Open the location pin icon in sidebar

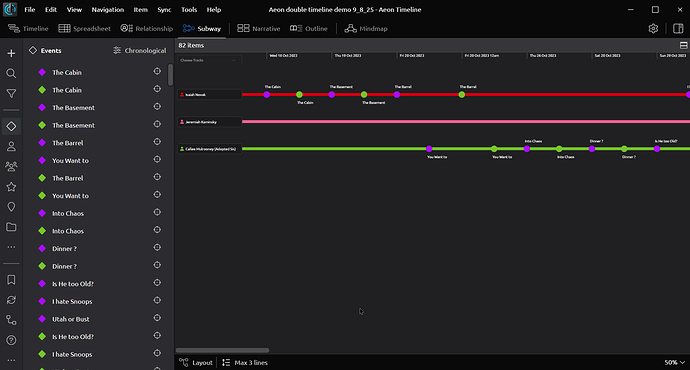11,207
